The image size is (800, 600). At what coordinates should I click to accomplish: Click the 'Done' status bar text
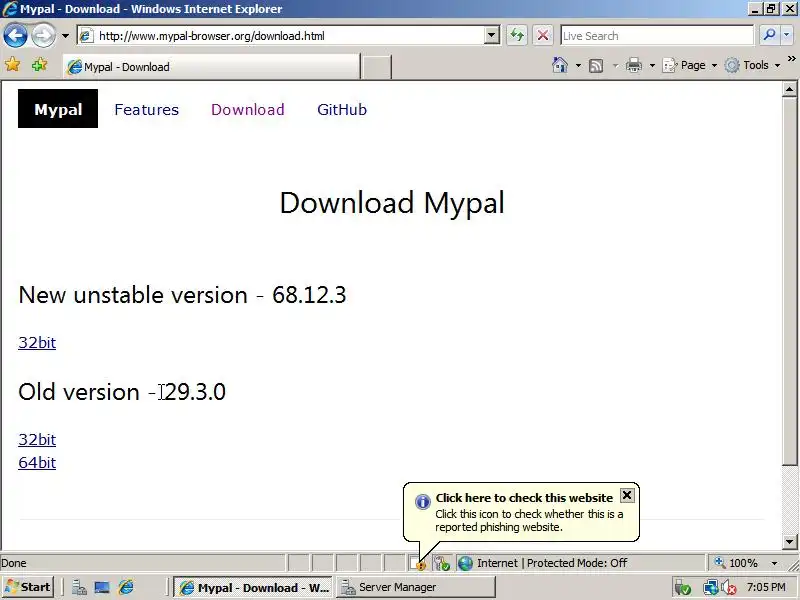point(14,563)
